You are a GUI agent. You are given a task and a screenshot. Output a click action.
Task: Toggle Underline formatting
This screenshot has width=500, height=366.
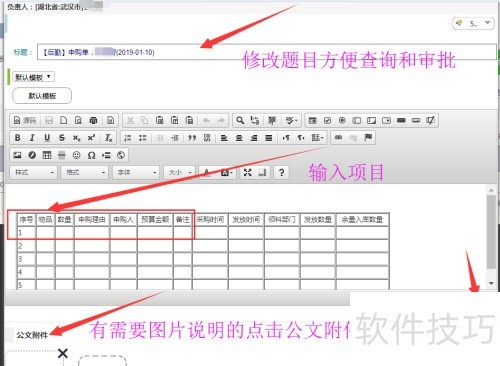click(x=47, y=138)
